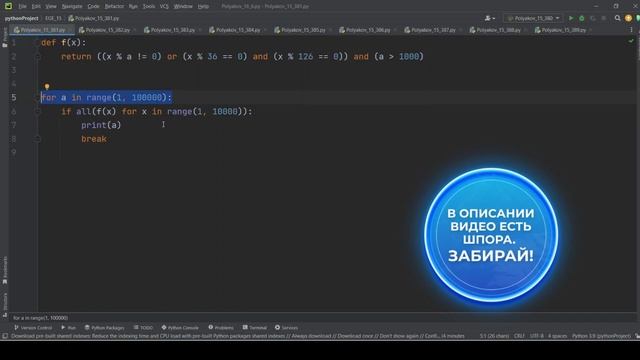640x360 pixels.
Task: Open the Version Control tool window
Action: [33, 327]
